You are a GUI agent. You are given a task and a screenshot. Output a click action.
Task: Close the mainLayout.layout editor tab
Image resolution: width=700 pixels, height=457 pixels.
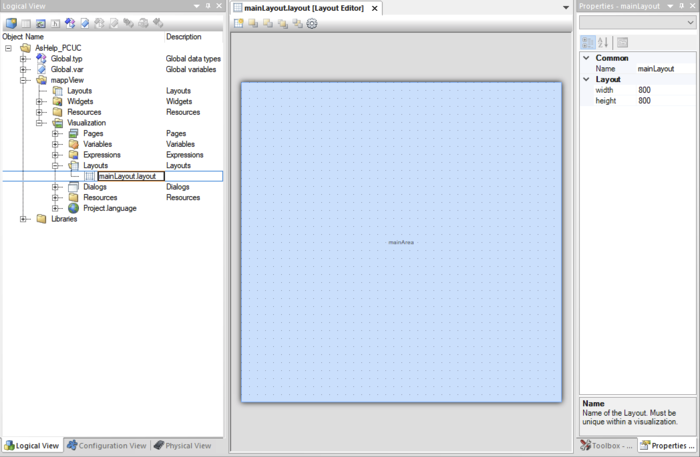pos(375,8)
